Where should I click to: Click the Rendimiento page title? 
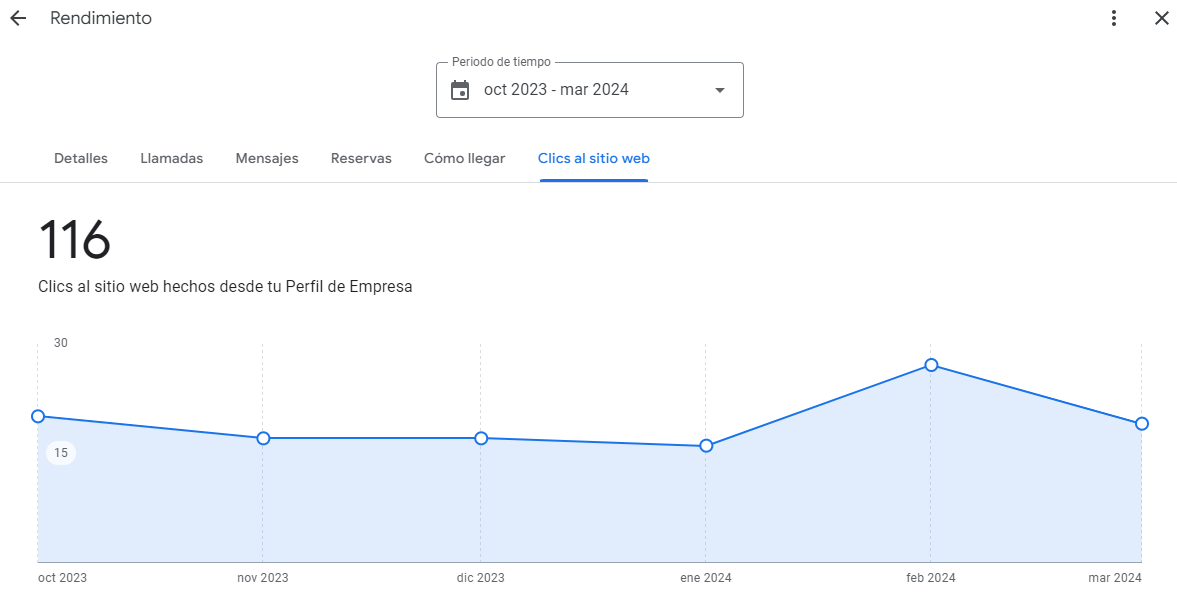101,19
